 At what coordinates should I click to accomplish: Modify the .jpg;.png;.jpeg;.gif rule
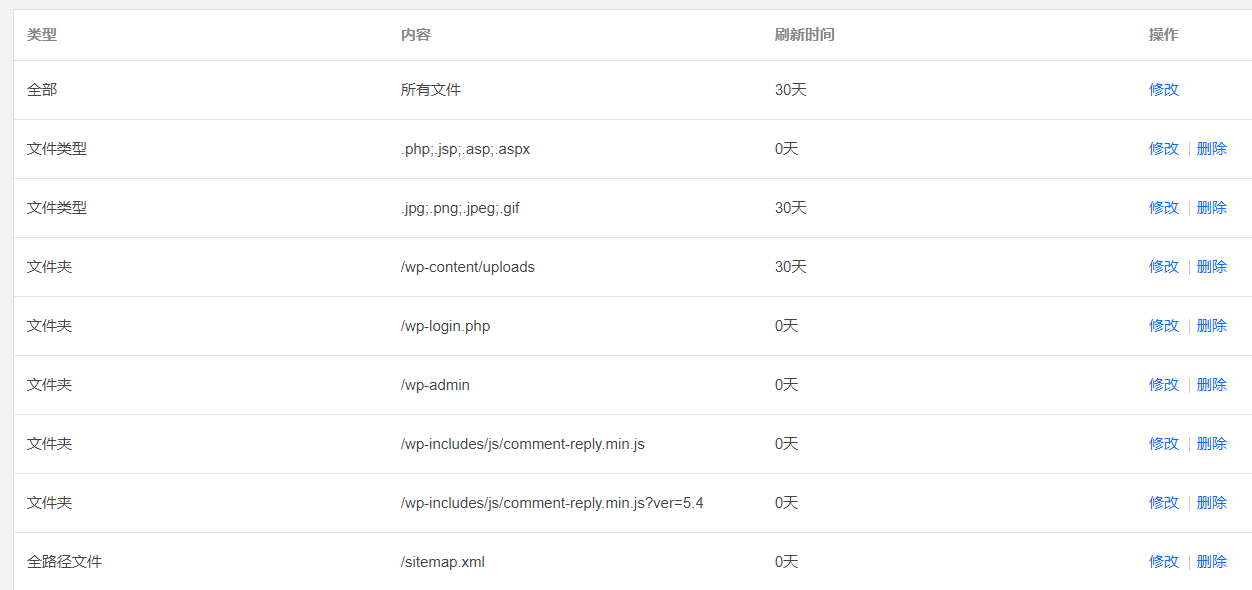[1164, 208]
